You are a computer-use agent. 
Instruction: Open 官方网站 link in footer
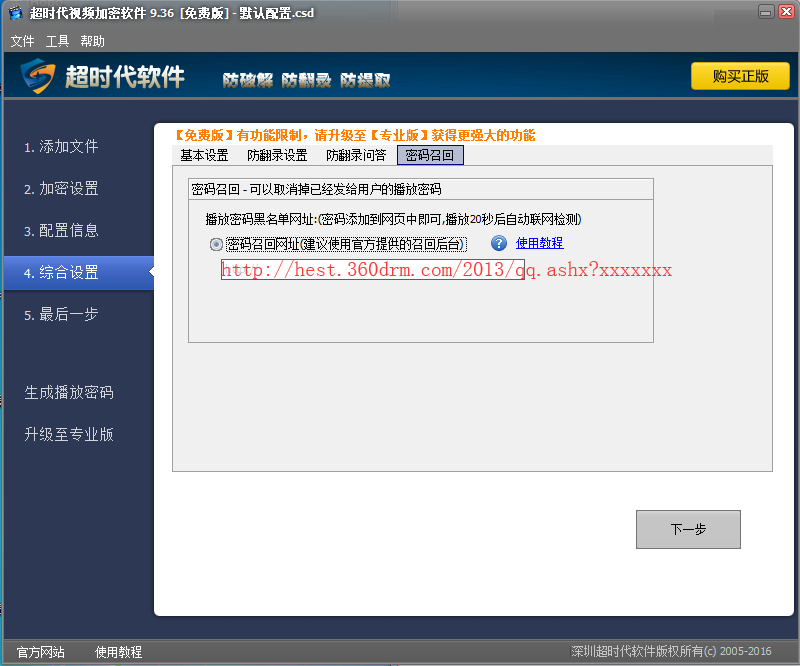40,652
